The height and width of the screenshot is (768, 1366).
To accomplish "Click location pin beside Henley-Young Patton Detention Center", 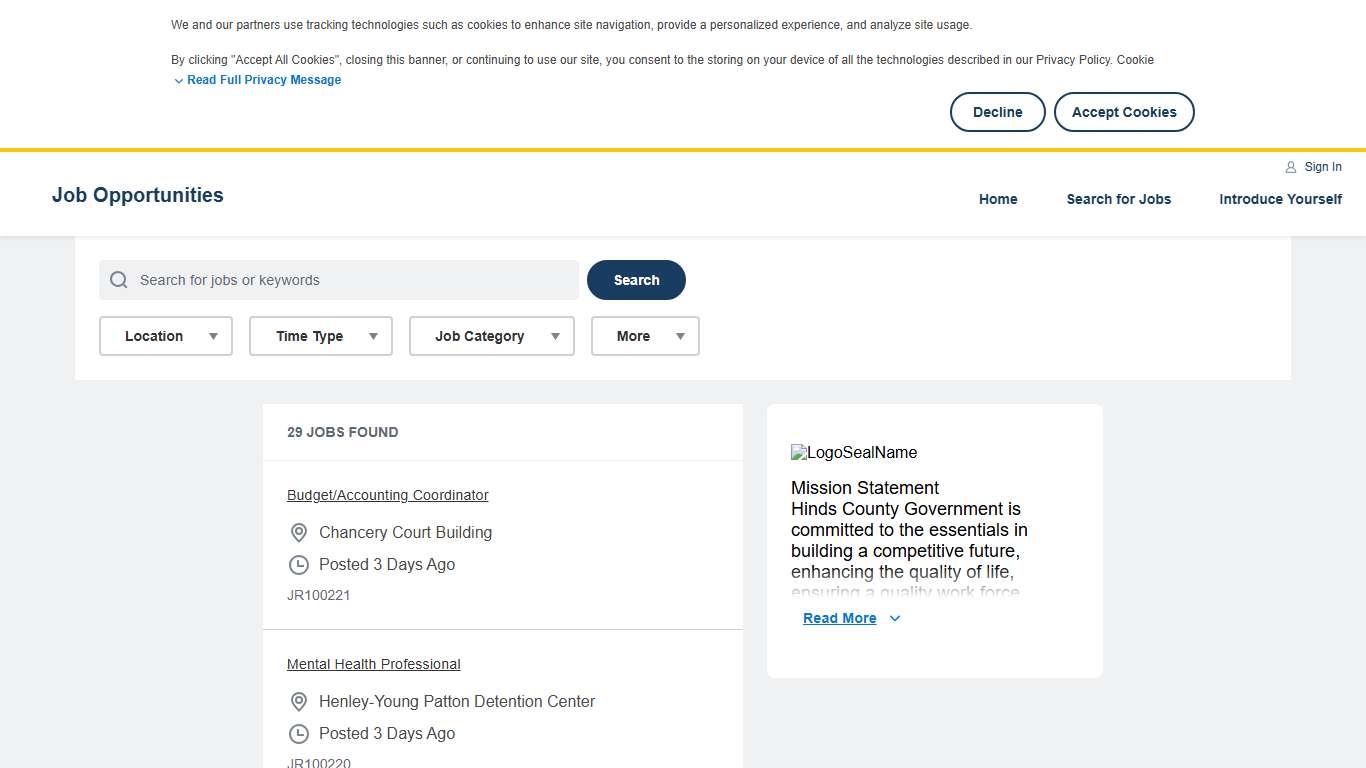I will pyautogui.click(x=299, y=702).
